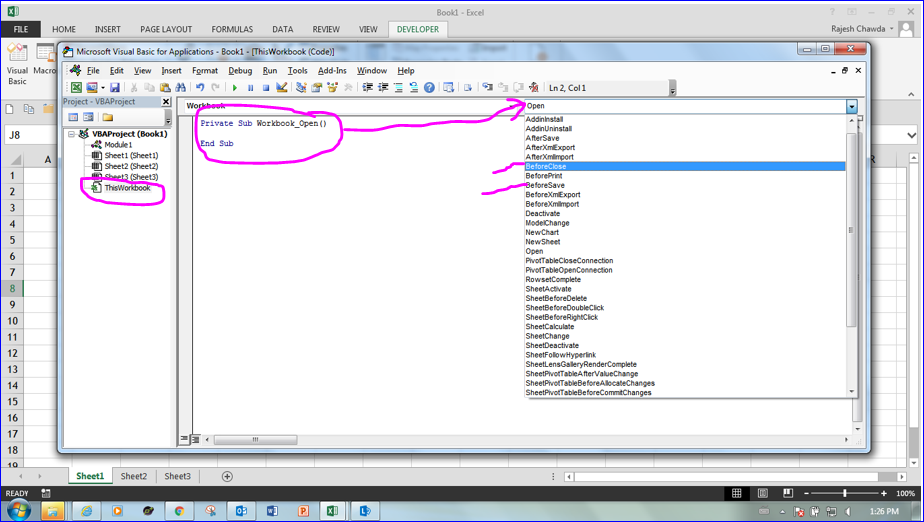924x522 pixels.
Task: Click Toggle Folders icon in Project pane
Action: [107, 117]
